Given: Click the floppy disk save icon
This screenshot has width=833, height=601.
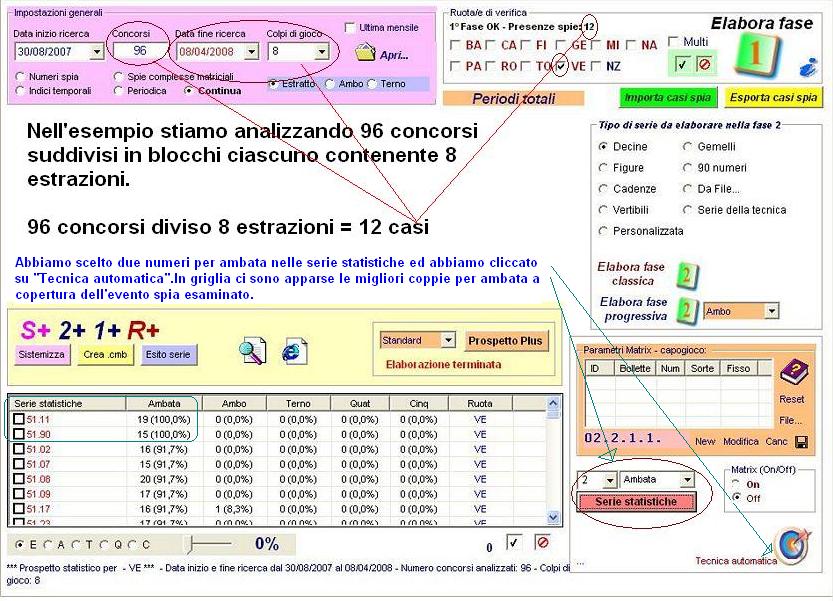Looking at the screenshot, I should pyautogui.click(x=802, y=442).
